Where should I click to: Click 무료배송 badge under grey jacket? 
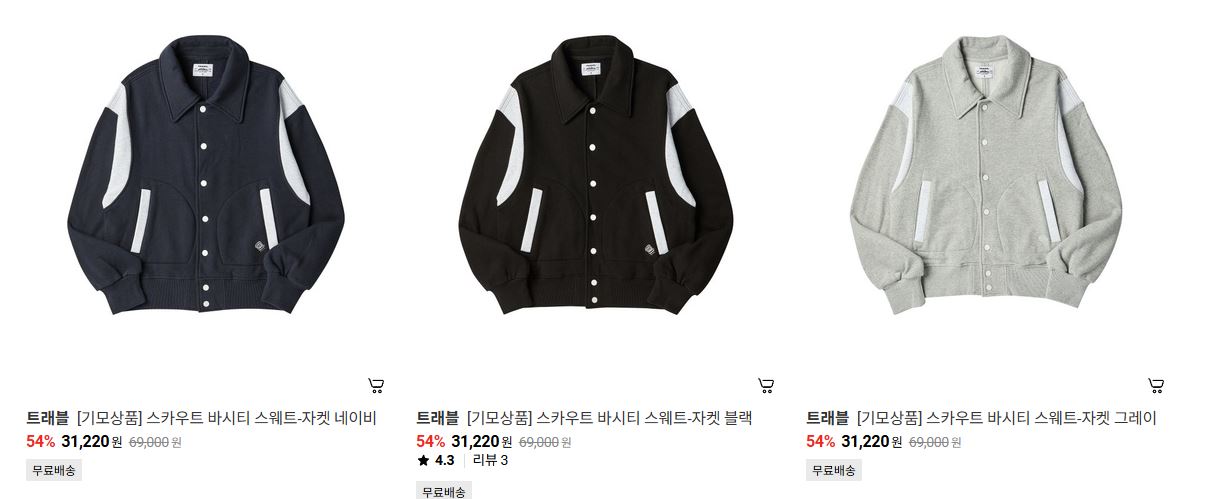click(834, 470)
